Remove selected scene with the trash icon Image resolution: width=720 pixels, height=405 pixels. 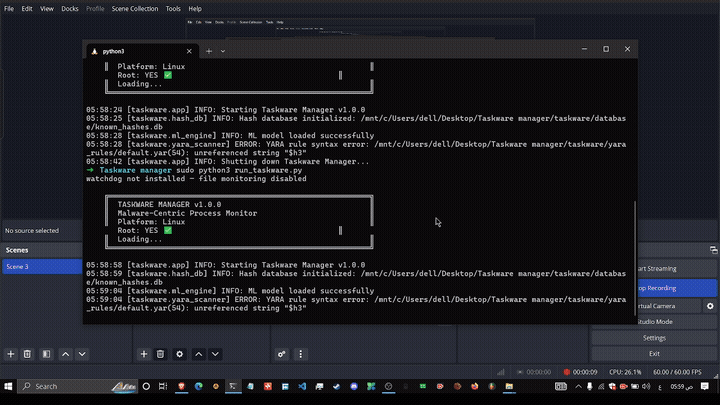point(27,354)
